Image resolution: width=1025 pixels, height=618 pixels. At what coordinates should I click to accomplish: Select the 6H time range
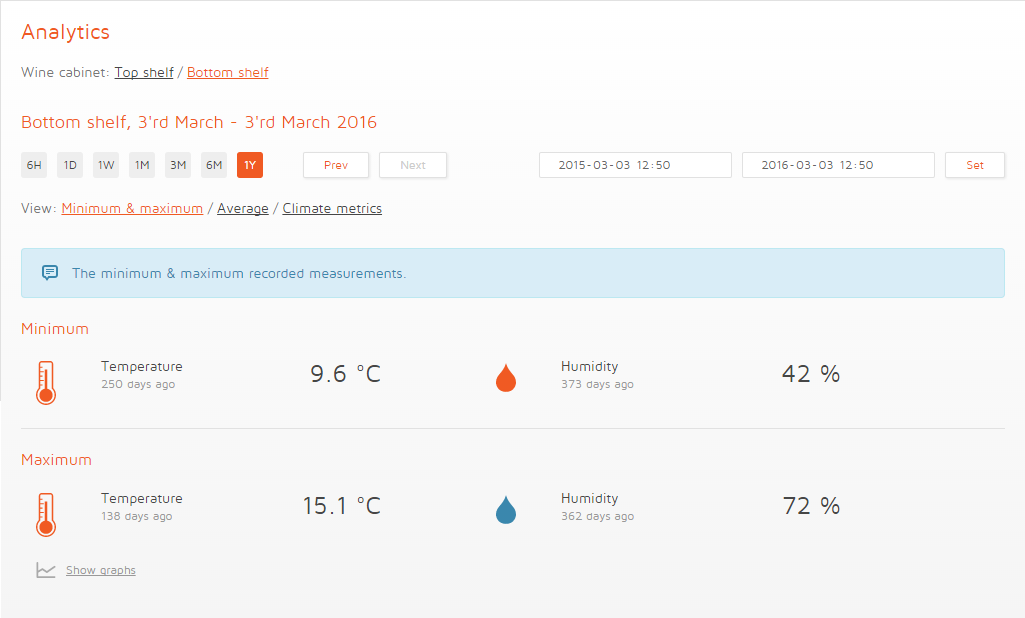[34, 165]
